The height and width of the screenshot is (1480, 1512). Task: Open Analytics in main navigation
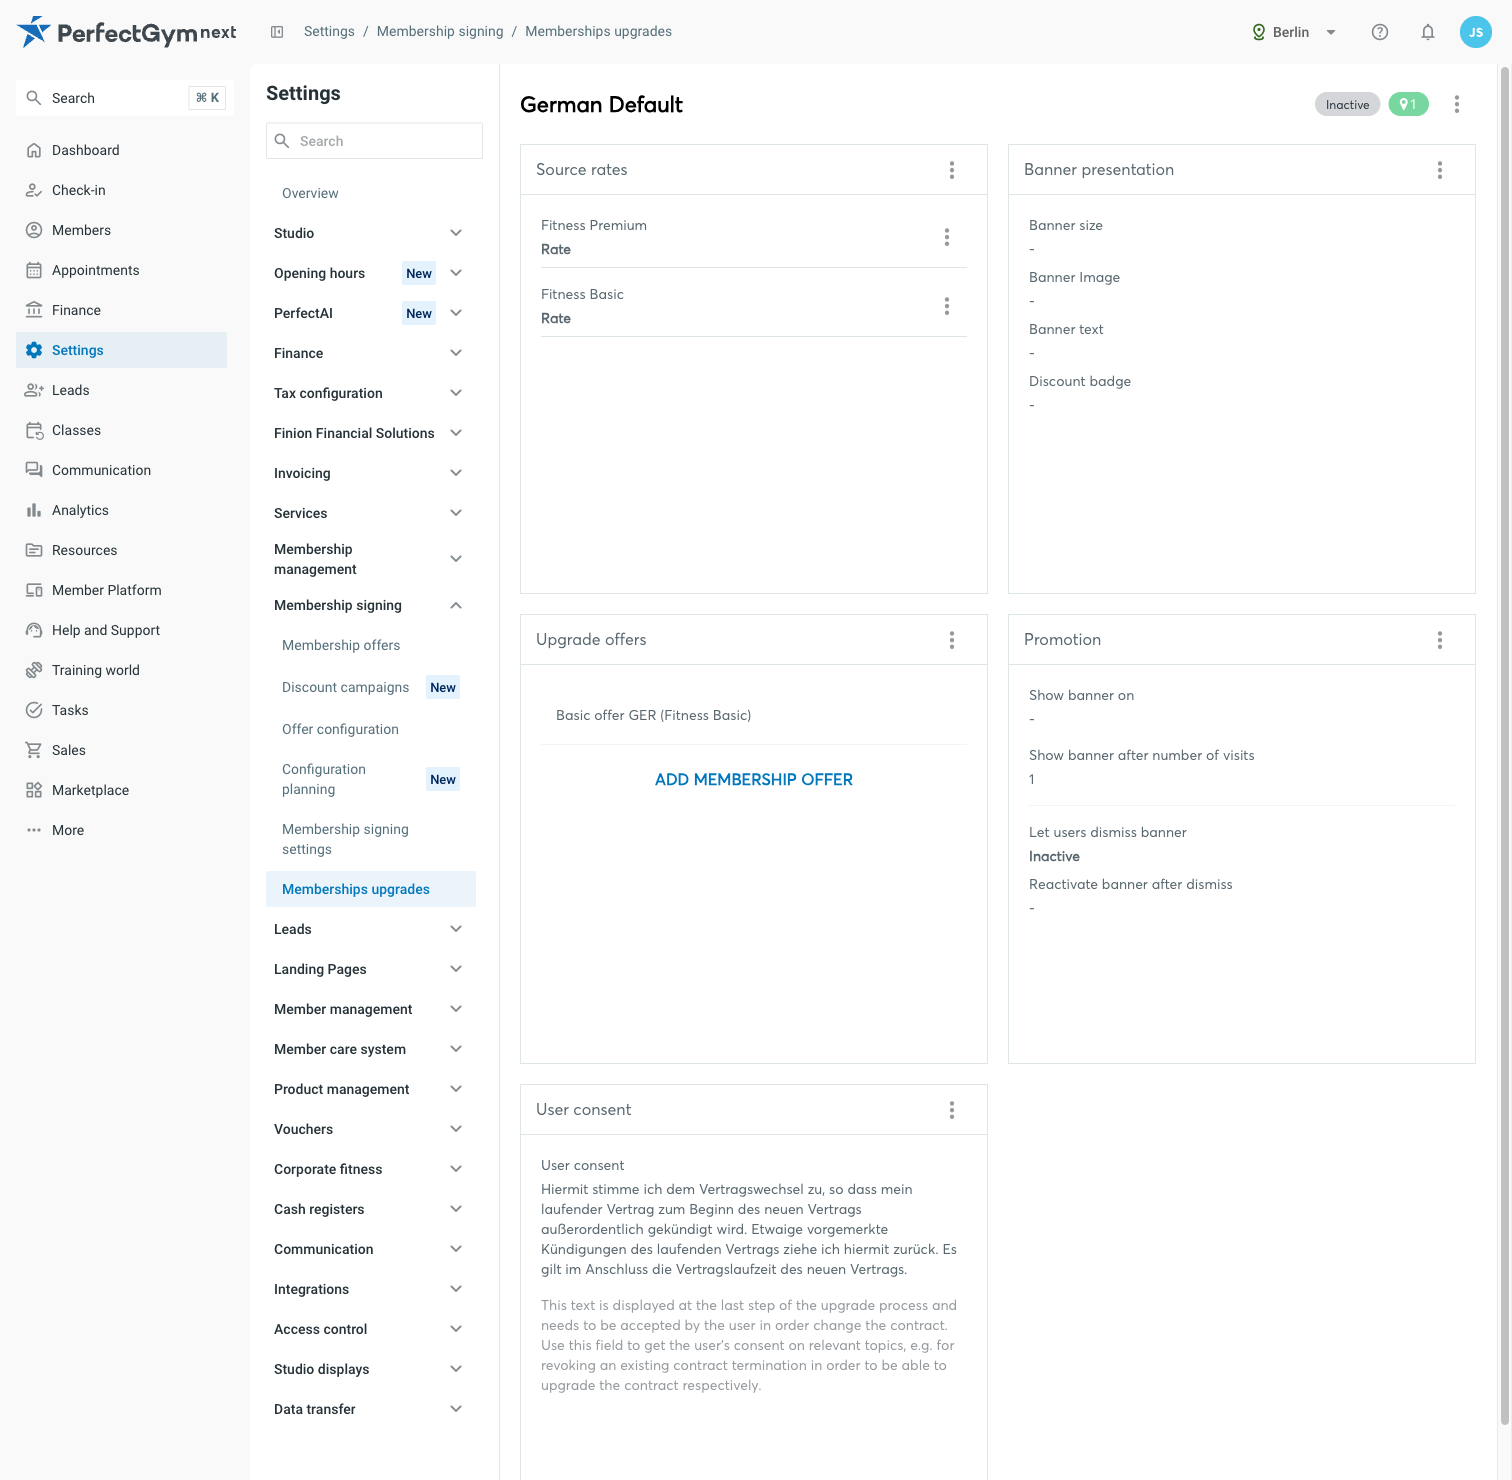122,510
